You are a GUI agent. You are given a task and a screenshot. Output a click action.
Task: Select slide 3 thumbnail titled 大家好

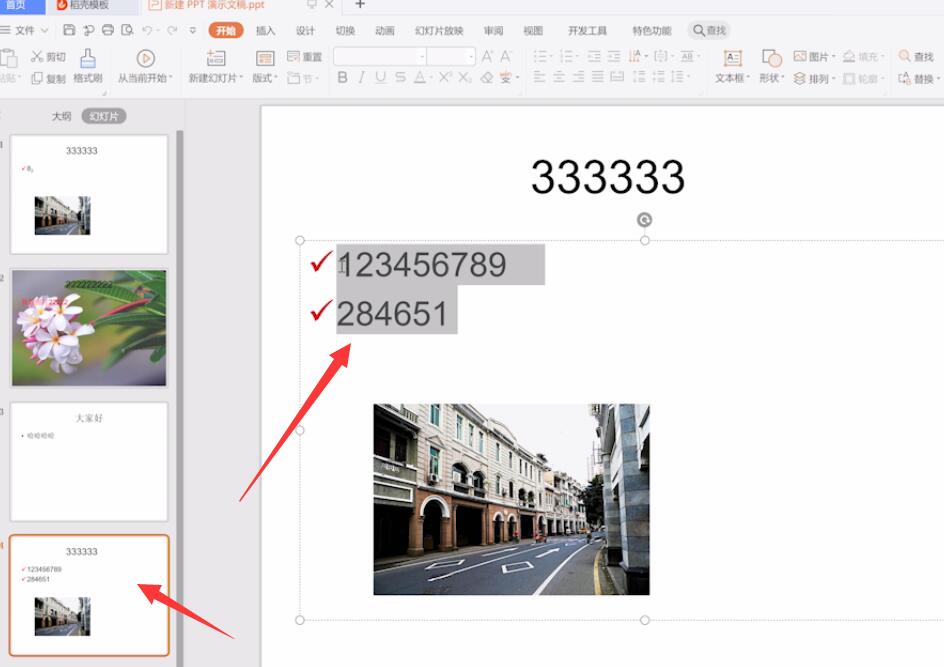tap(89, 462)
